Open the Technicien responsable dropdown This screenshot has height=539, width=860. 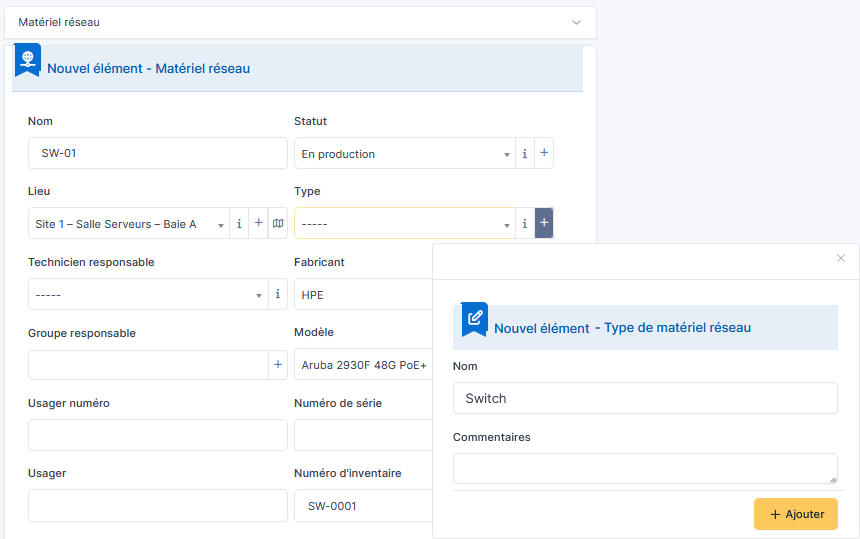click(148, 294)
